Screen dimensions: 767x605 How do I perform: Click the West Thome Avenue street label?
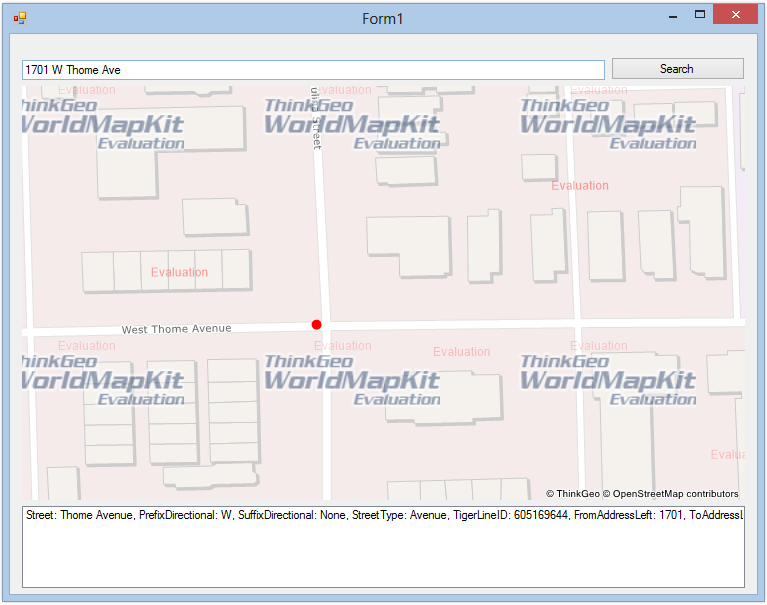point(177,329)
